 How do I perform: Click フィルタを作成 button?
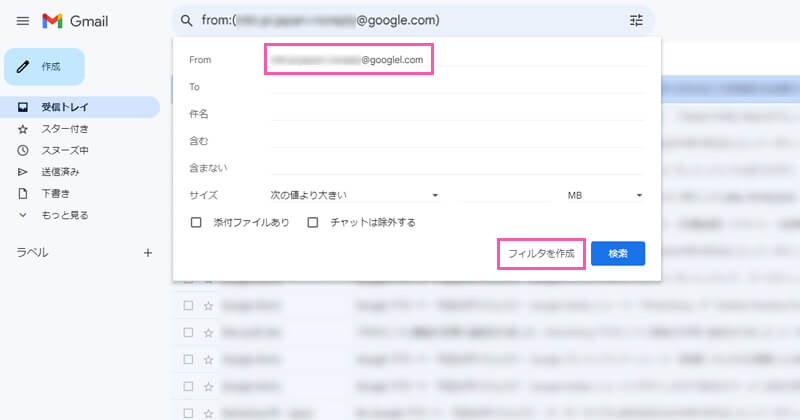click(541, 254)
